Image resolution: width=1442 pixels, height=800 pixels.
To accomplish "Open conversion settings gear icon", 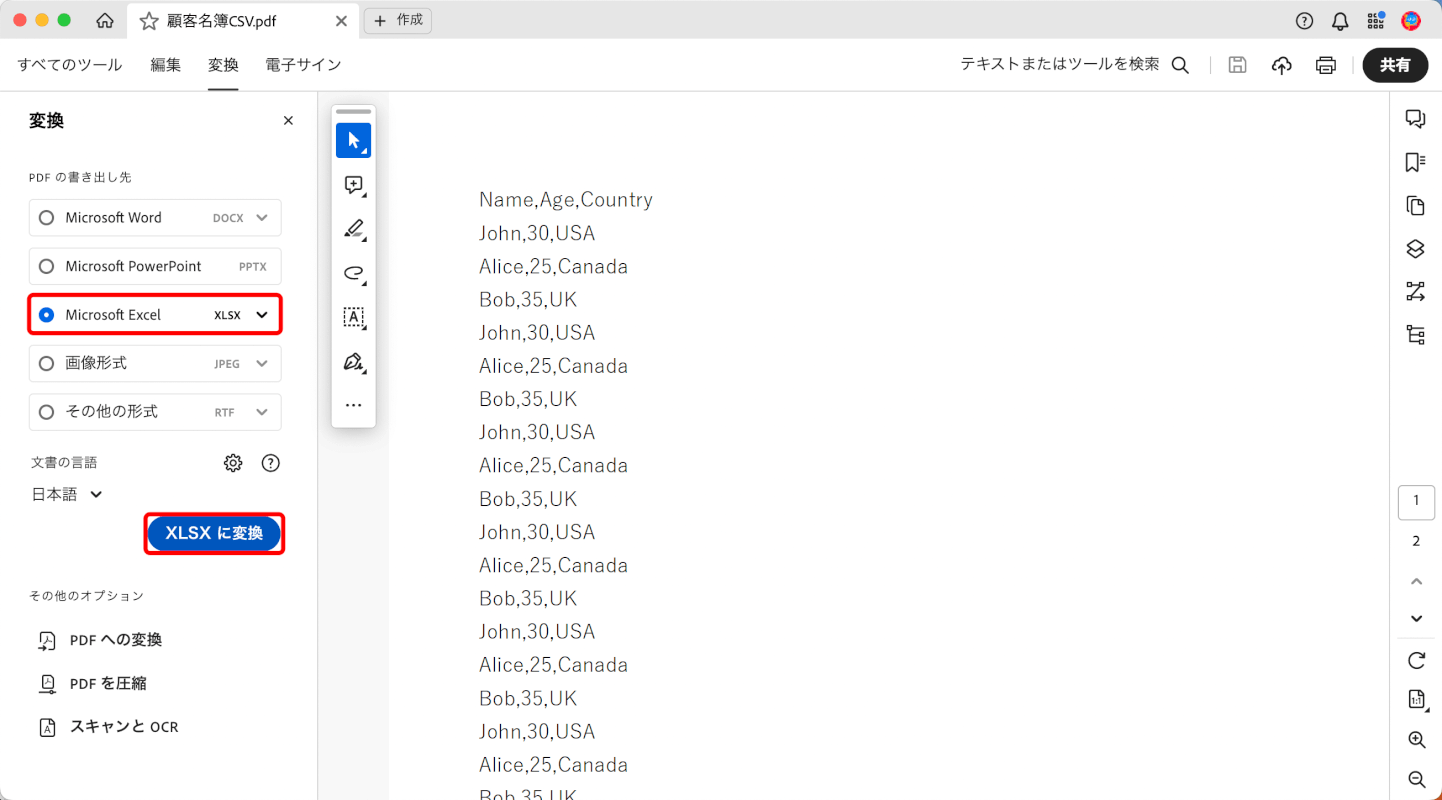I will click(233, 463).
